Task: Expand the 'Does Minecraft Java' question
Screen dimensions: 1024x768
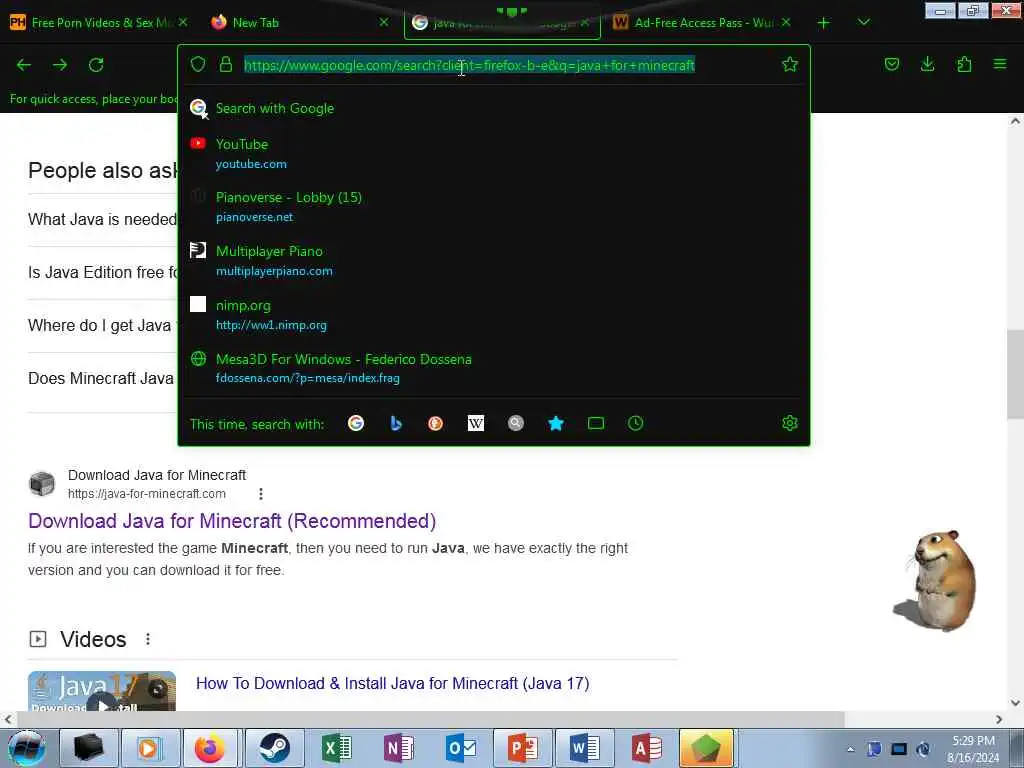Action: pos(102,378)
